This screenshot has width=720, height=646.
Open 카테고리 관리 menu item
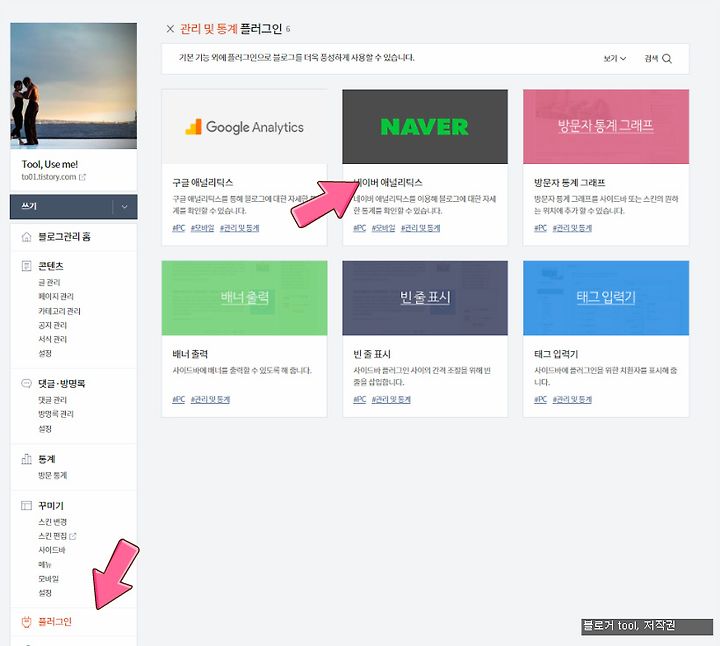pos(59,311)
